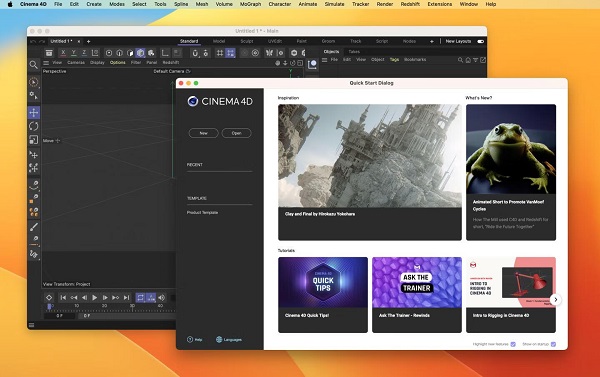The width and height of the screenshot is (600, 377).
Task: Click the search magnifier icon in left toolbar
Action: [34, 65]
